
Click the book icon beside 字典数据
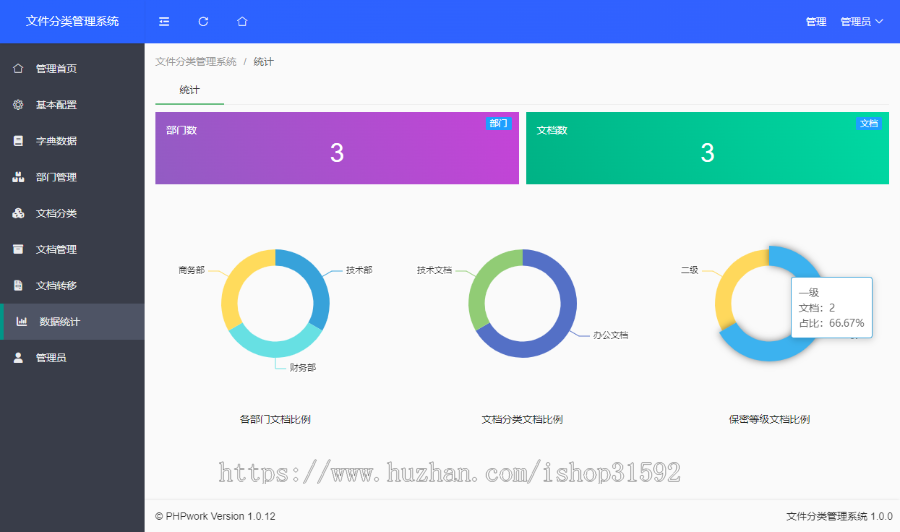point(18,141)
